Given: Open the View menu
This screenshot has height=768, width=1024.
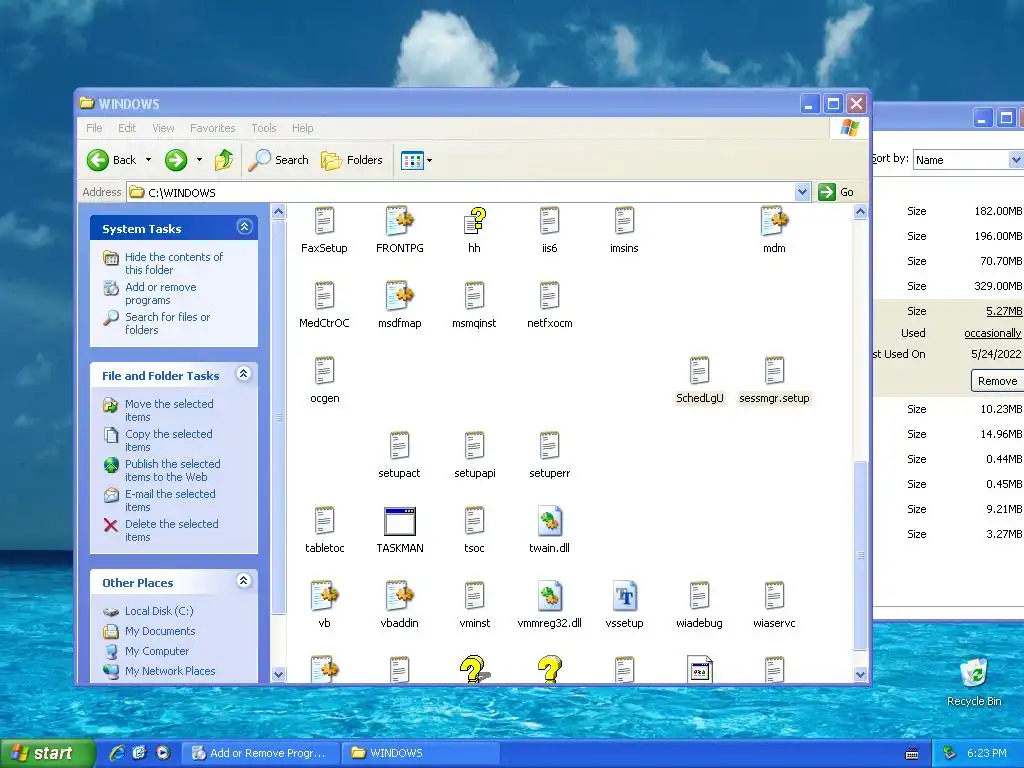Looking at the screenshot, I should [163, 128].
